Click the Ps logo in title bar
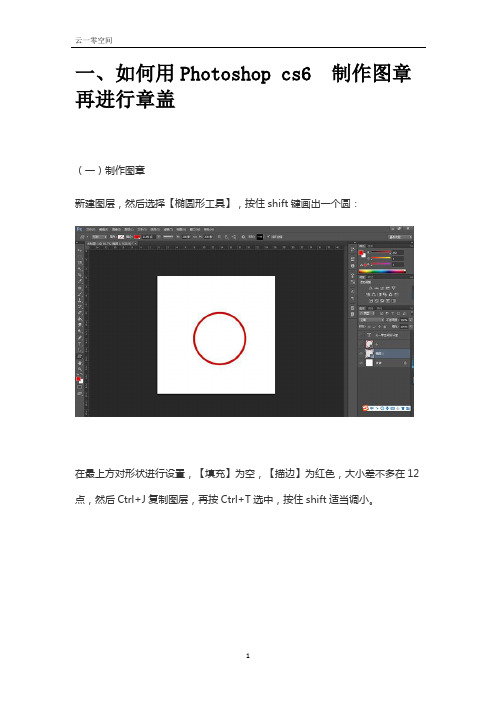Image resolution: width=496 pixels, height=702 pixels. [79, 229]
